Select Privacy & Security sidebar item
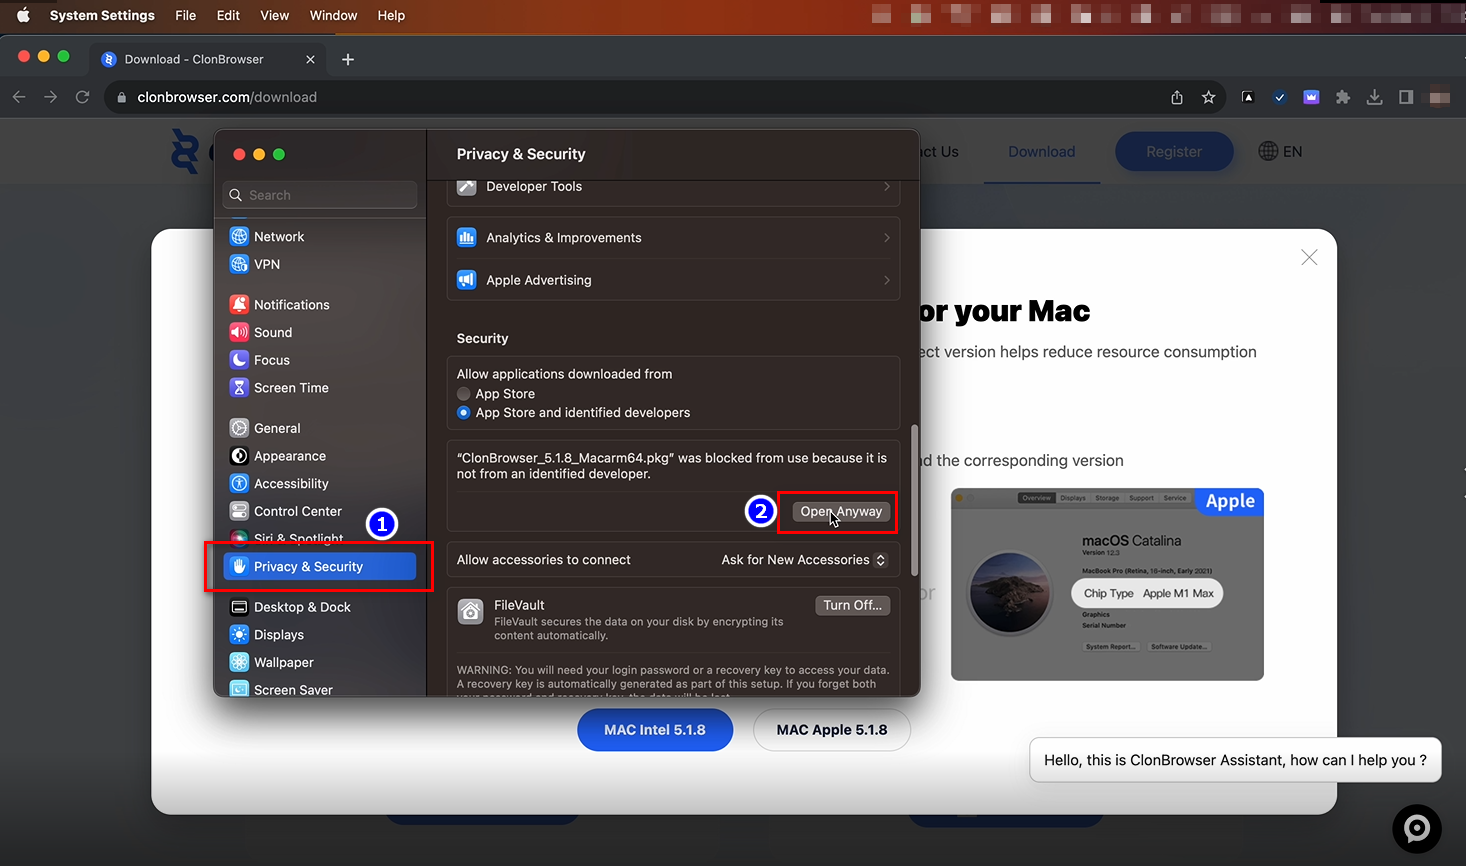 [320, 566]
